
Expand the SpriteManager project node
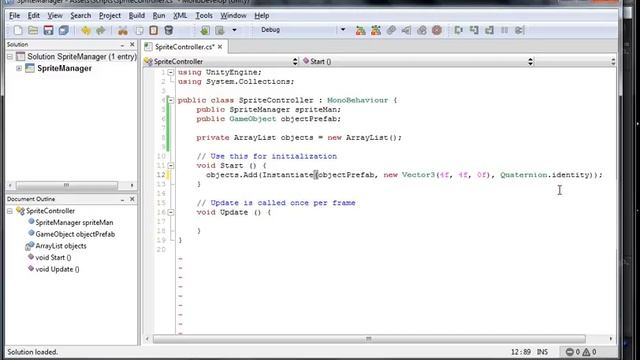19,68
